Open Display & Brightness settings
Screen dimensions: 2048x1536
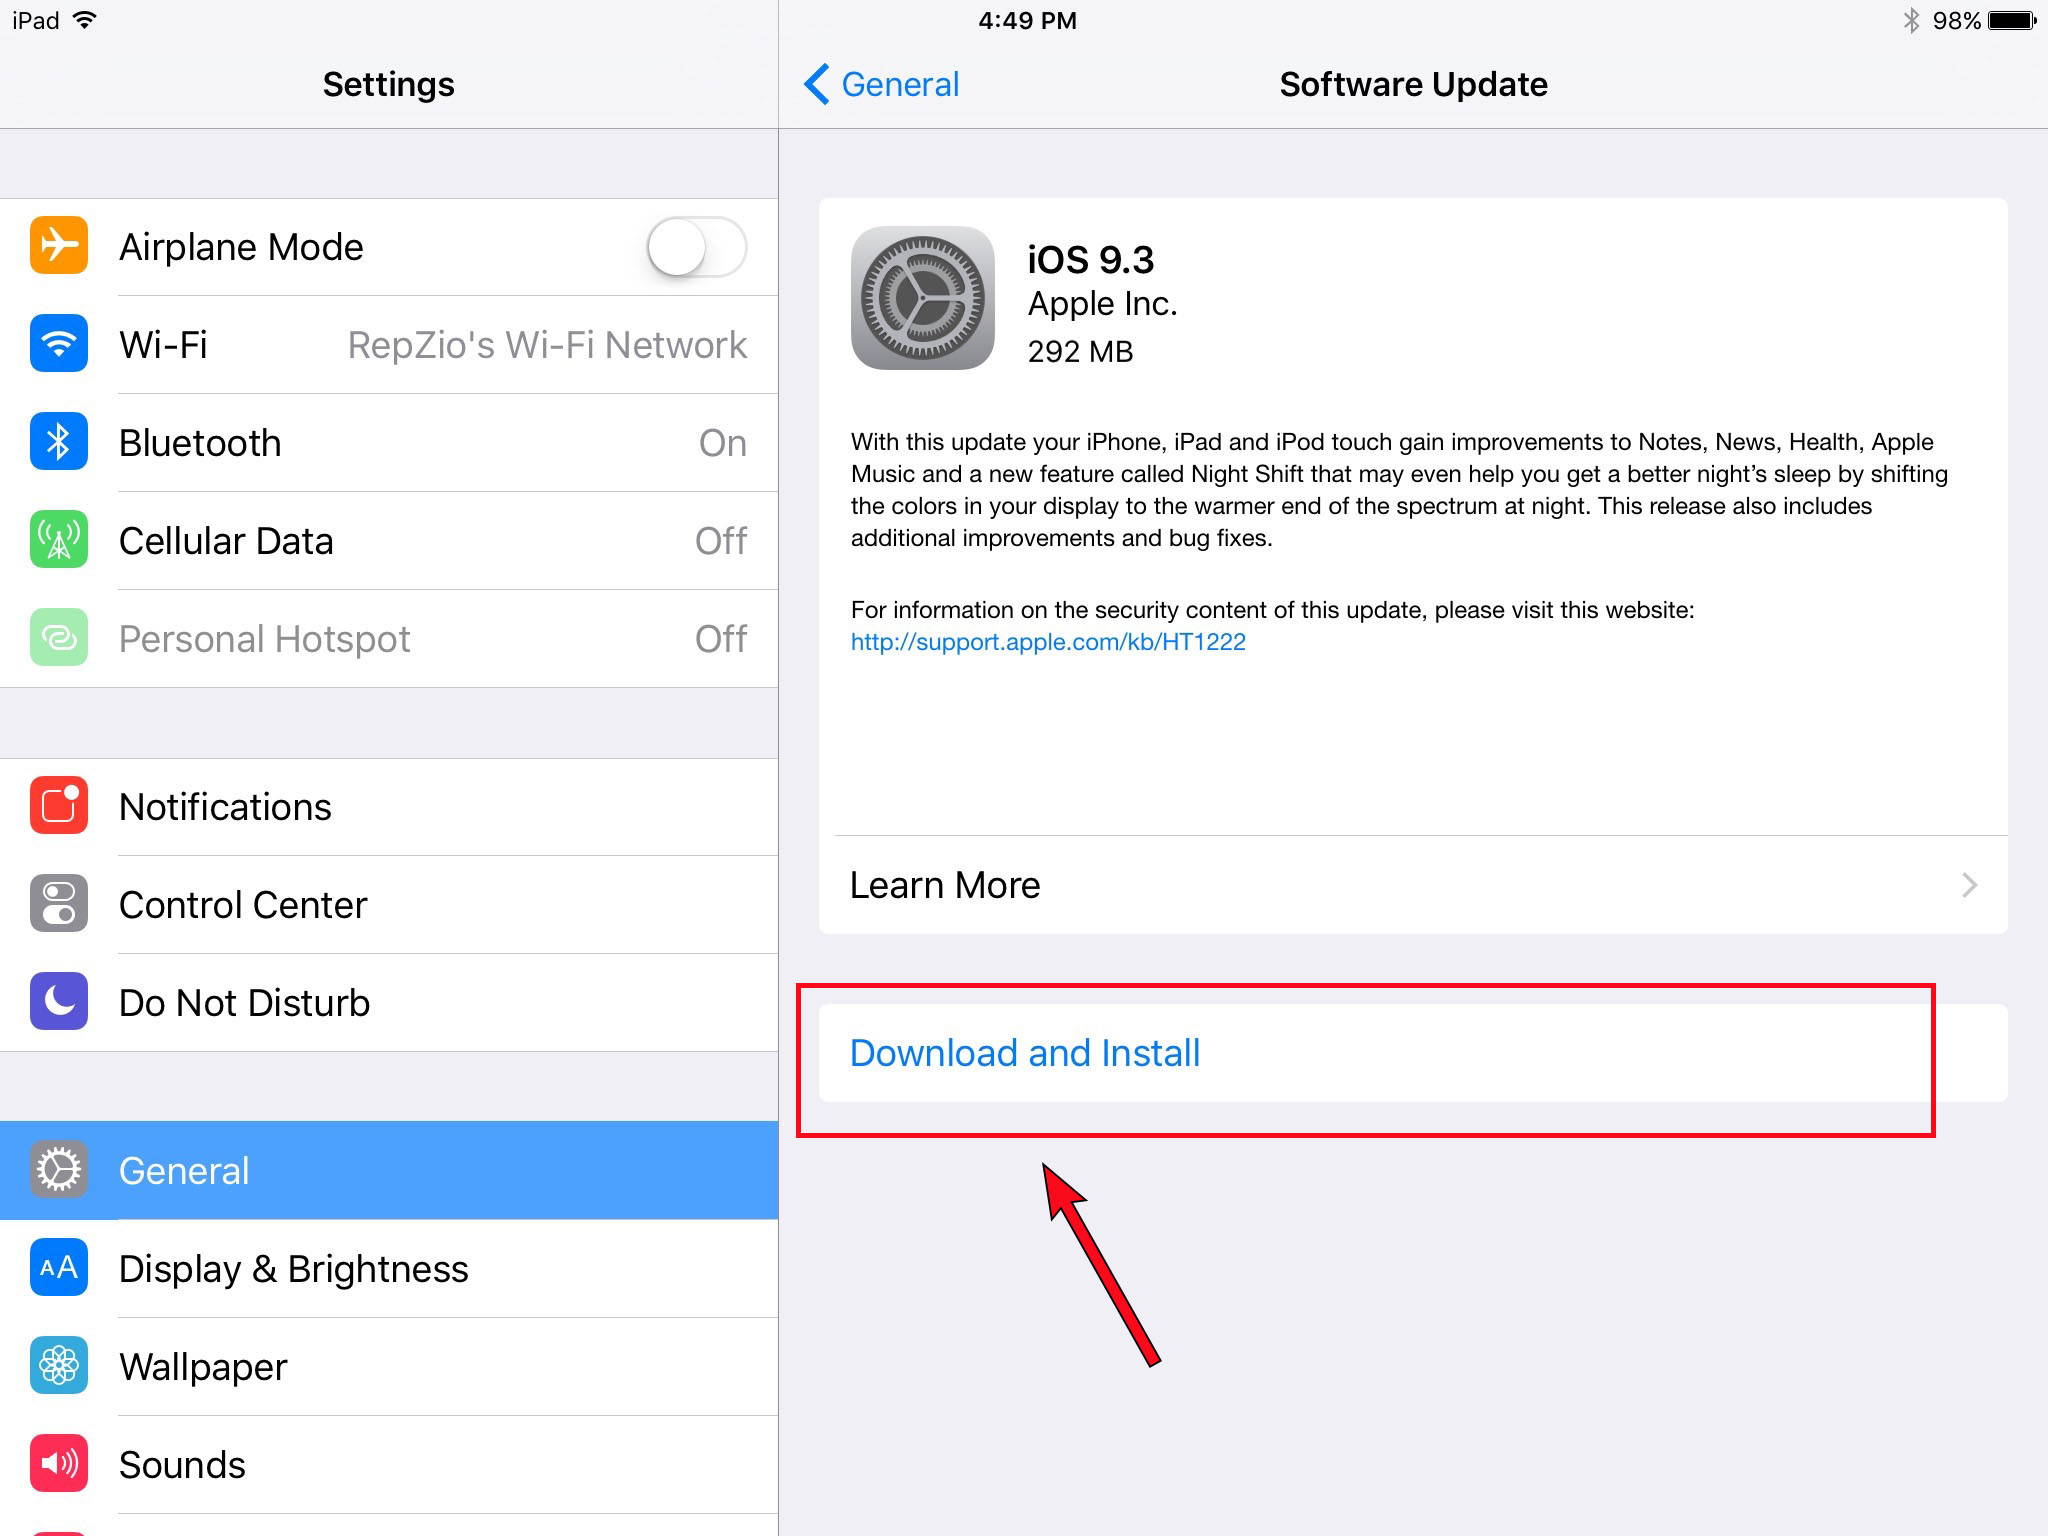389,1268
